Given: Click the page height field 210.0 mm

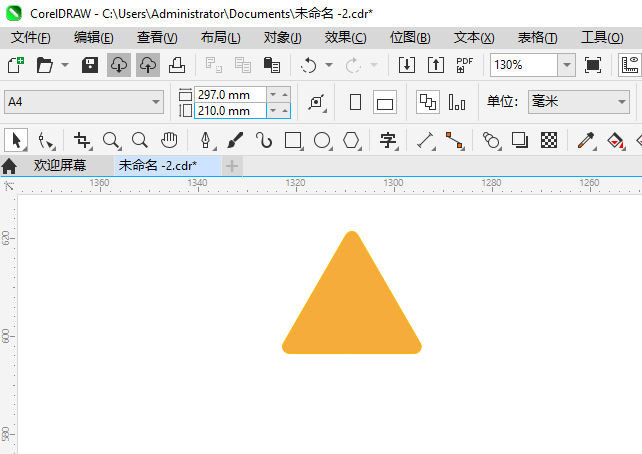Looking at the screenshot, I should coord(231,111).
